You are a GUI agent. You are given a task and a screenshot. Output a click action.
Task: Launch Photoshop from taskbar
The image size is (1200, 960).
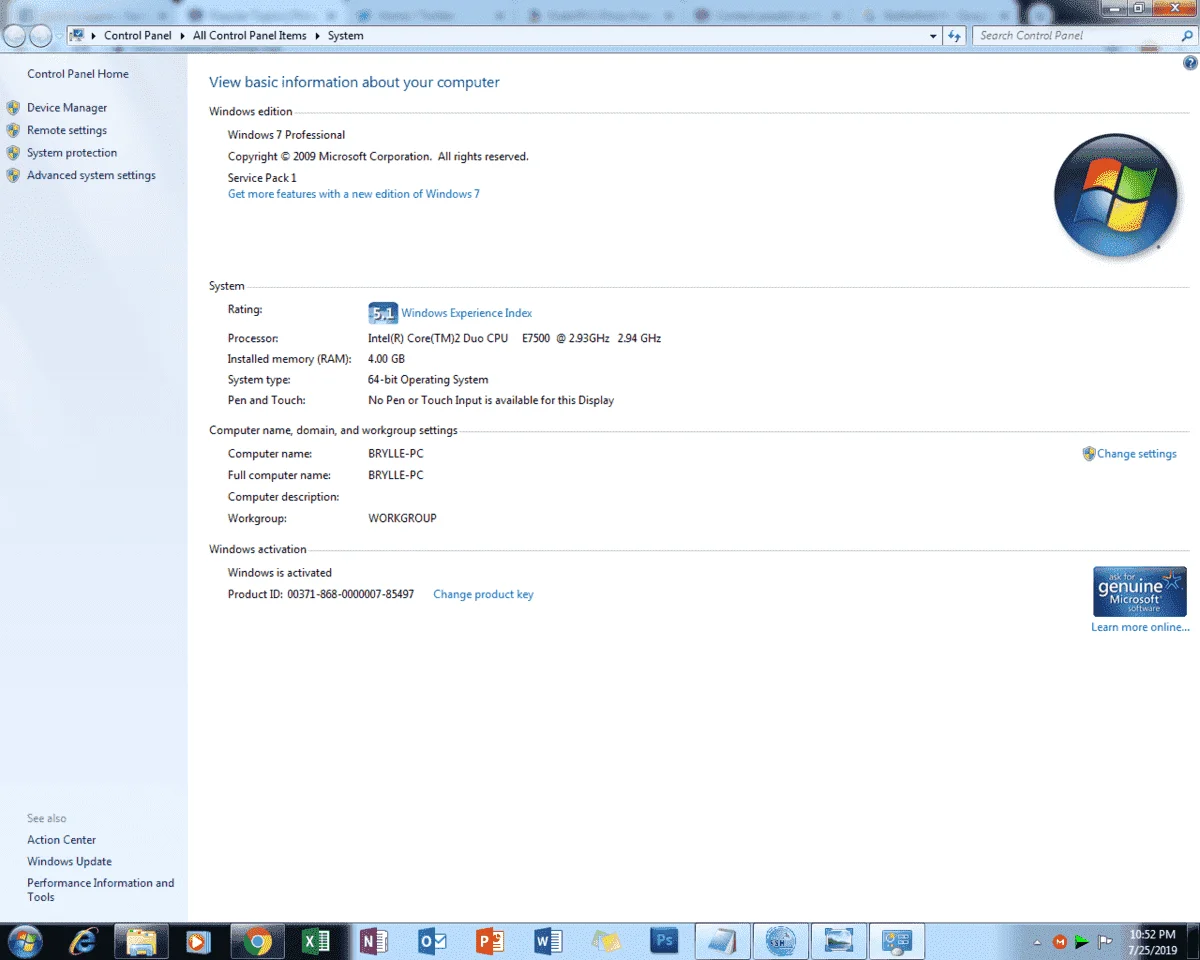point(664,941)
